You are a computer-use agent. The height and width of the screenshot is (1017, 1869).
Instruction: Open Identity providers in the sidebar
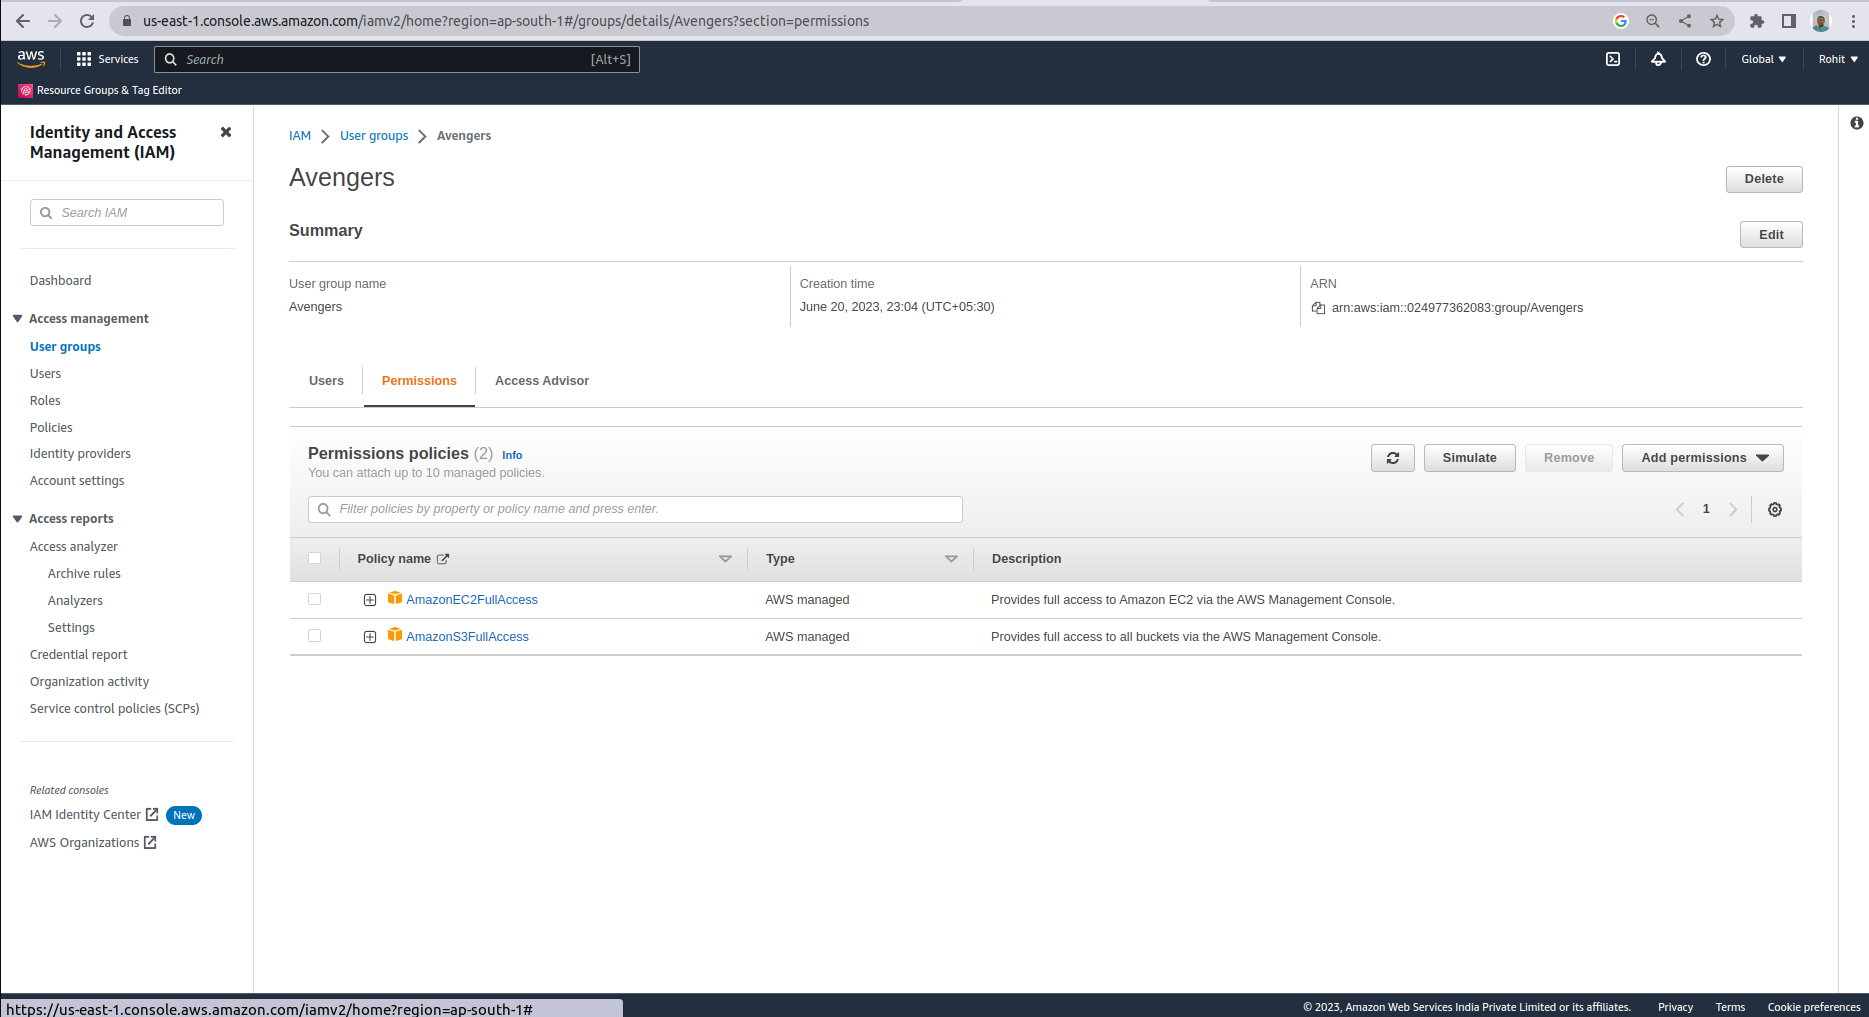[x=80, y=454]
